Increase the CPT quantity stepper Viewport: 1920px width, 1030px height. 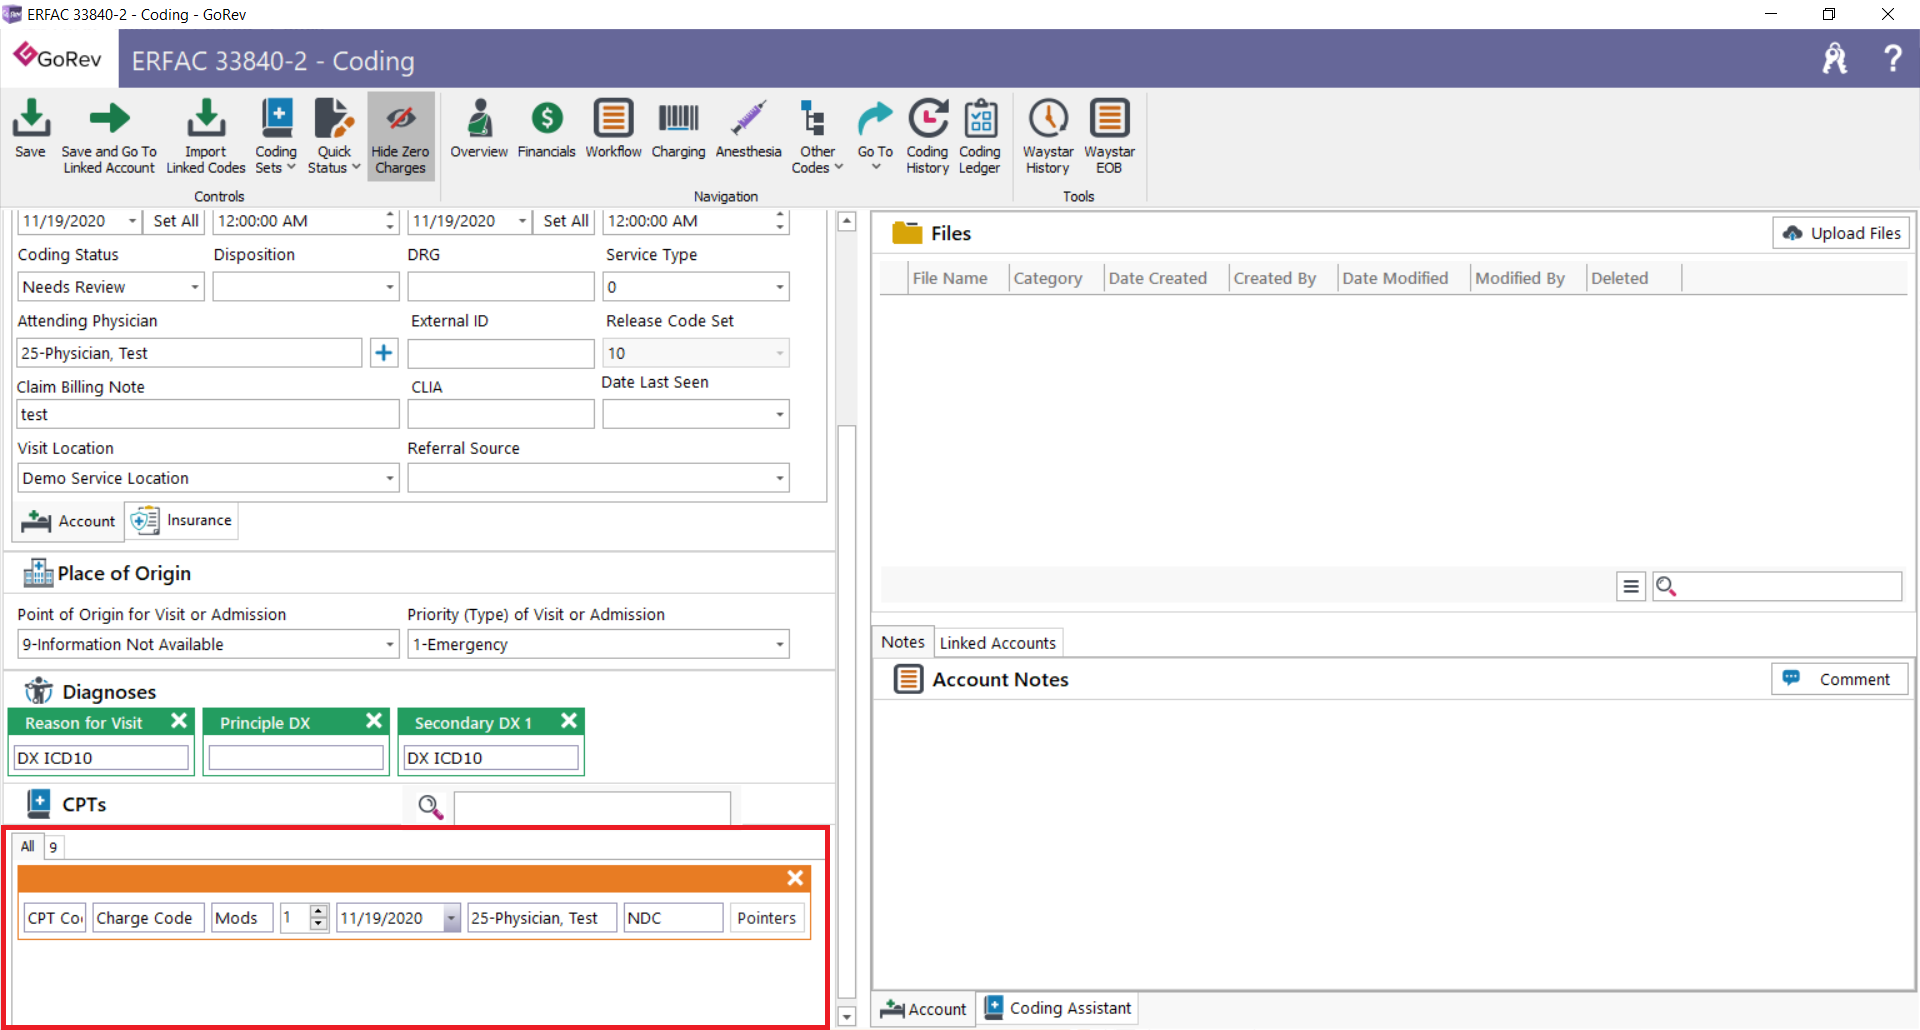point(319,911)
